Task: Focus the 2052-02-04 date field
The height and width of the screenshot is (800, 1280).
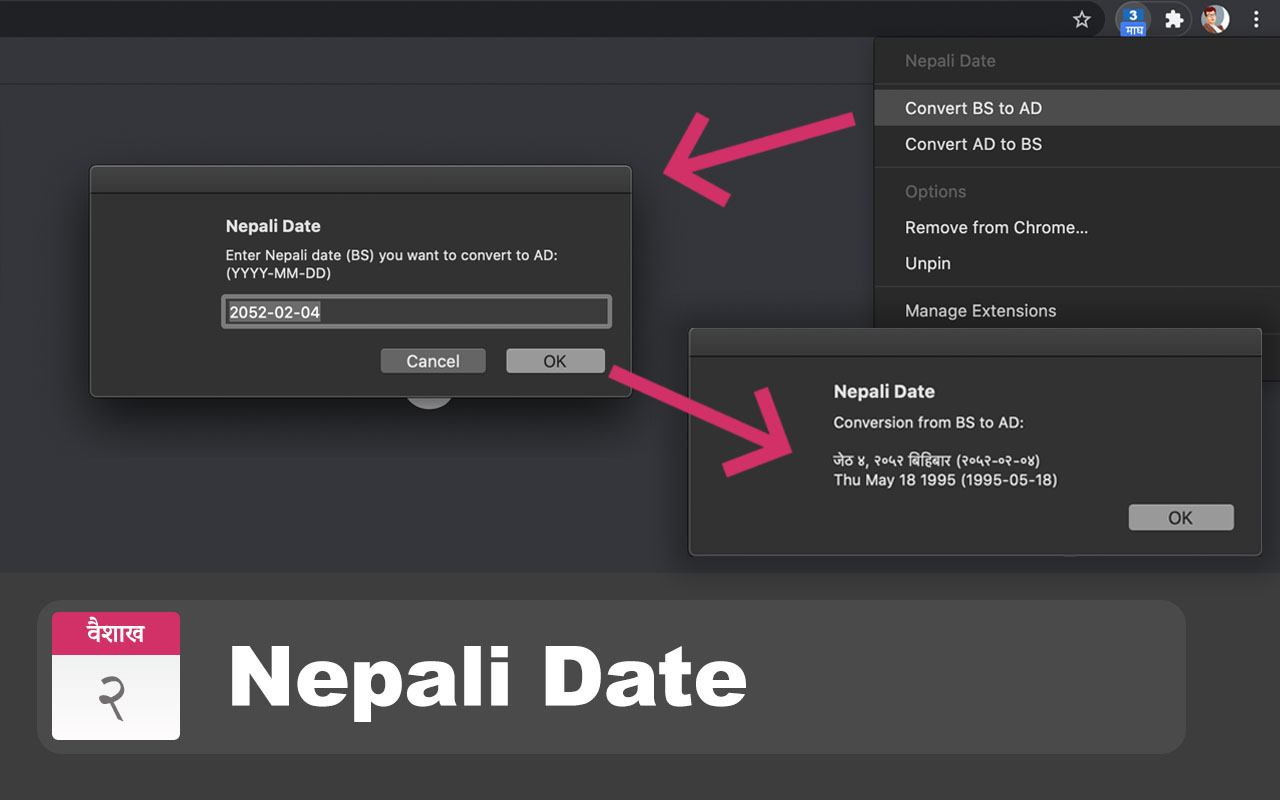Action: click(x=416, y=312)
